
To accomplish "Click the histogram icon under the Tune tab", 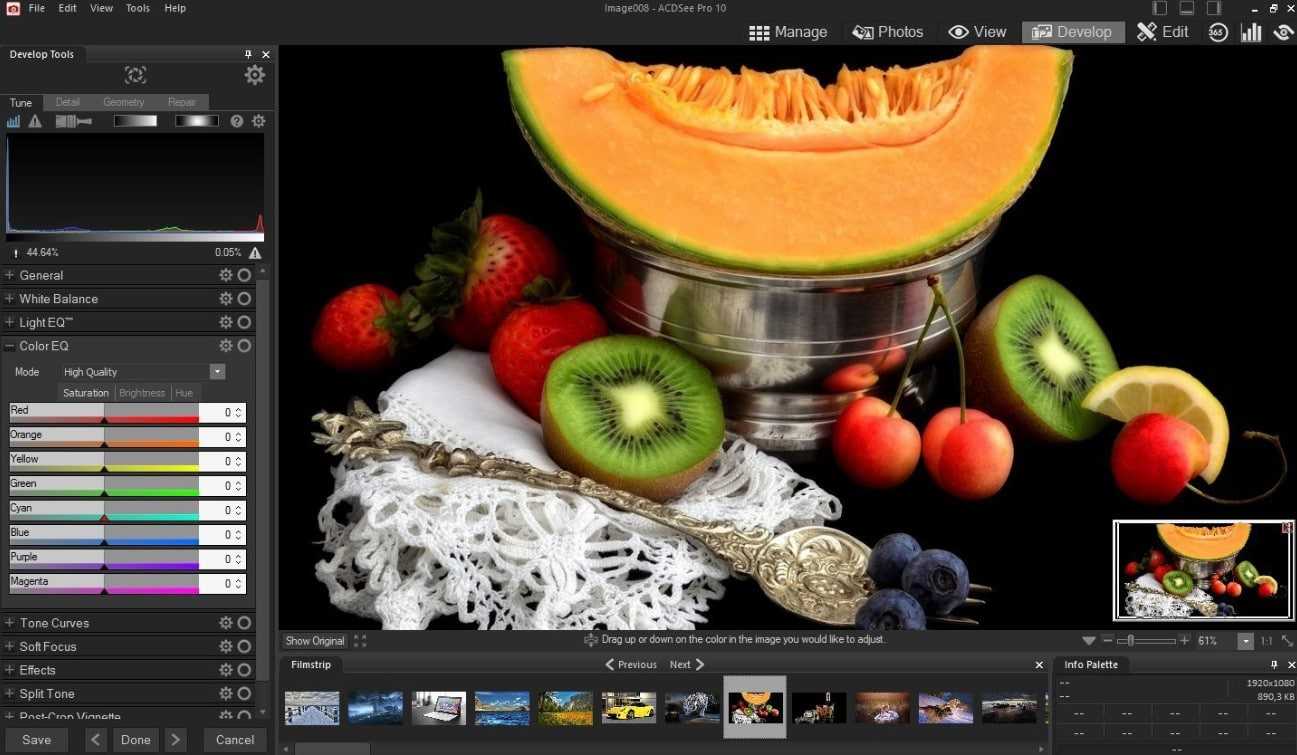I will click(14, 121).
